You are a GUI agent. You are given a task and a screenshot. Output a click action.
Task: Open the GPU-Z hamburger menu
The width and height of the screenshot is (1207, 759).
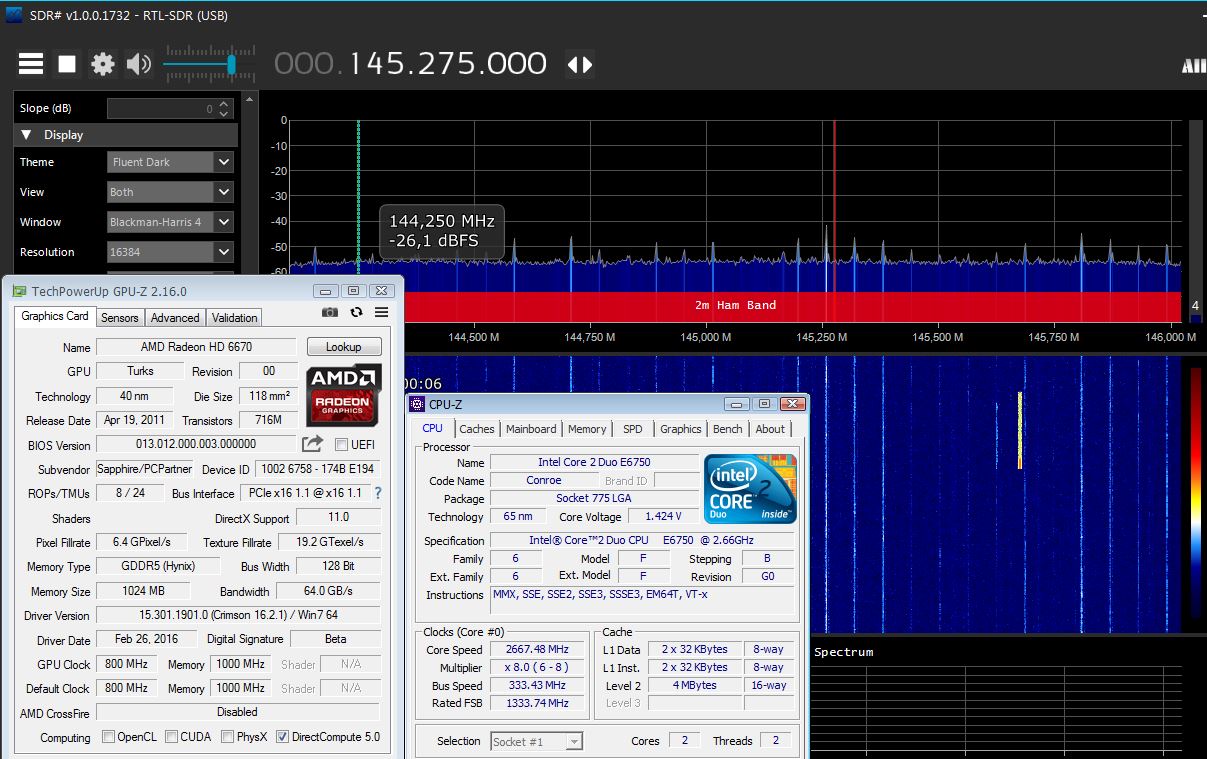click(382, 314)
